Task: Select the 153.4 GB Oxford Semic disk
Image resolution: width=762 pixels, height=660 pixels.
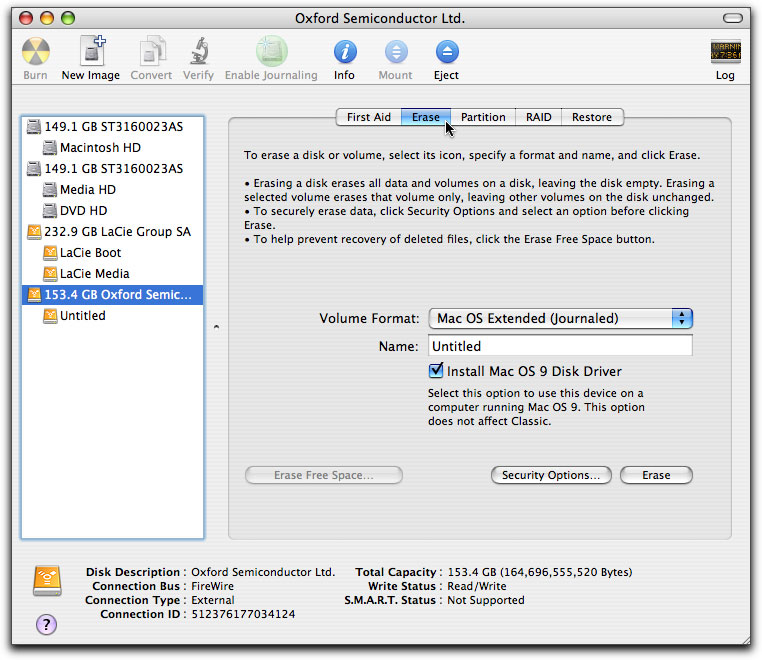Action: (113, 295)
